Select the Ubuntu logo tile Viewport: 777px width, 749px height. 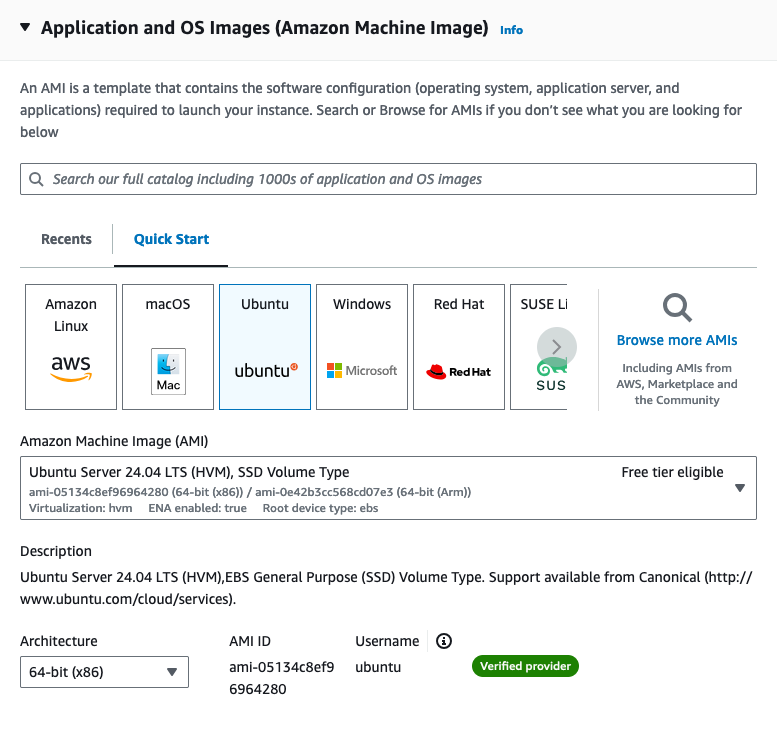(x=265, y=347)
